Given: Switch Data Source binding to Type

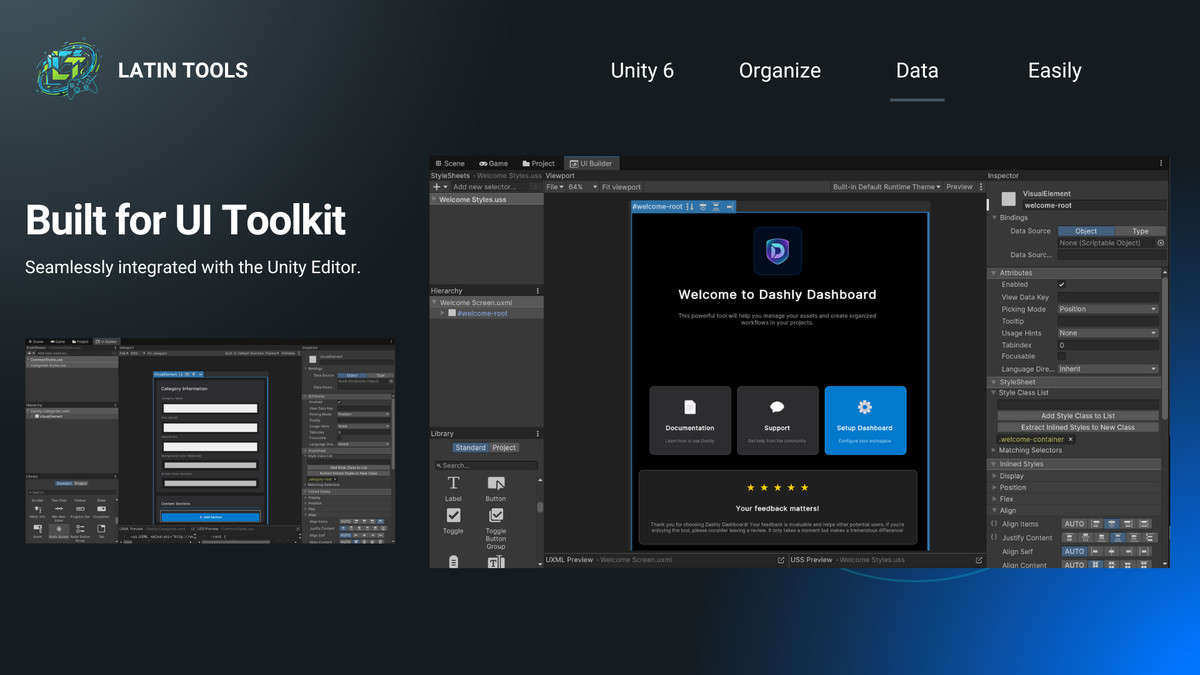Looking at the screenshot, I should [x=1142, y=230].
